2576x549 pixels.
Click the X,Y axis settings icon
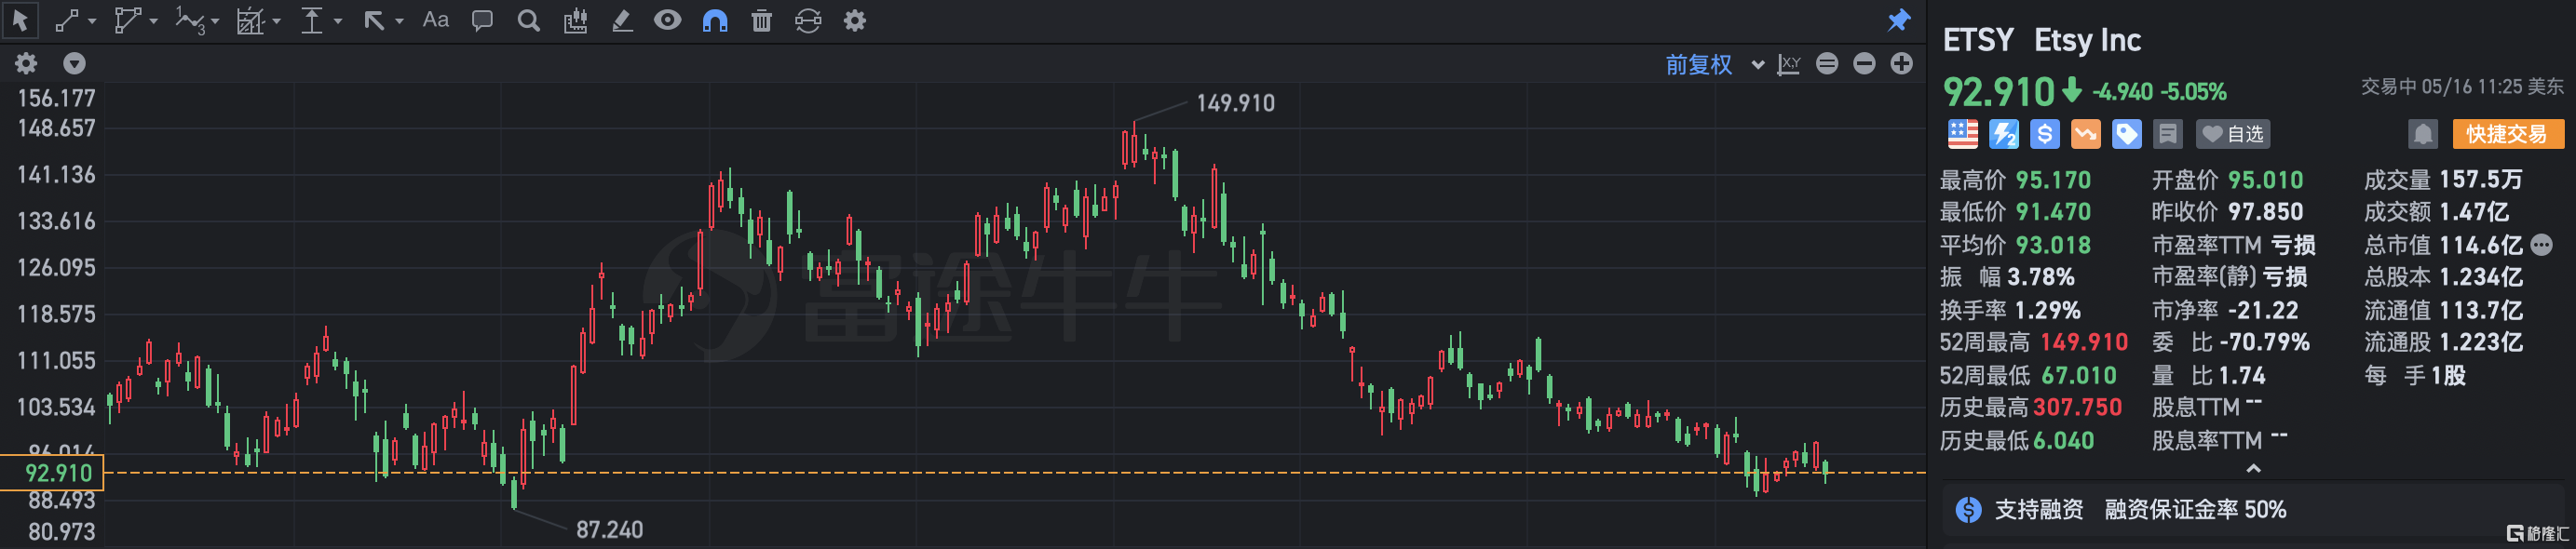[1789, 64]
